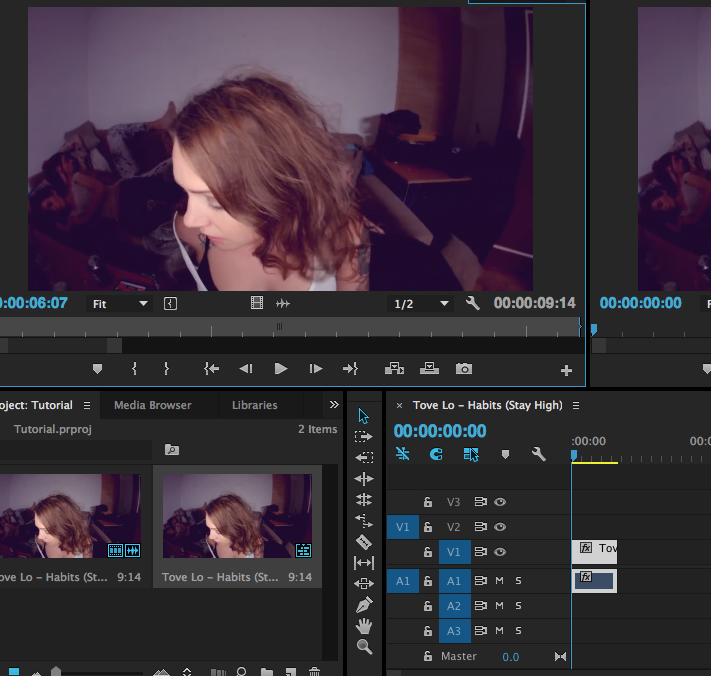
Task: Open Source monitor wrench settings
Action: (472, 303)
